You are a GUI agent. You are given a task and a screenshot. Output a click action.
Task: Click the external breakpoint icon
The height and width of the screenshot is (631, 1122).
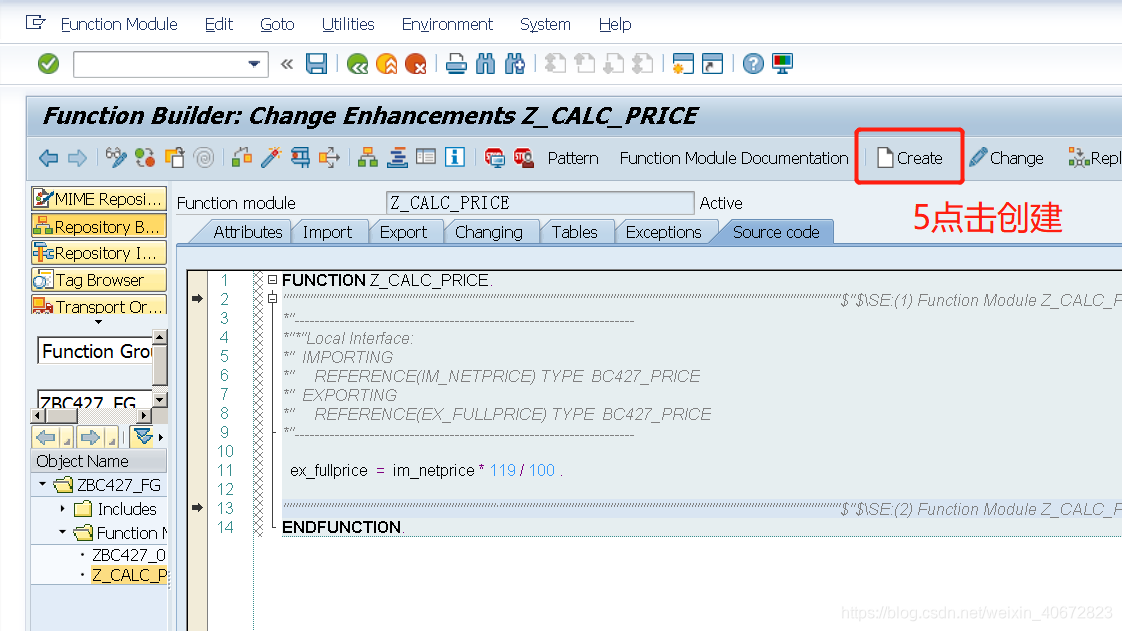coord(524,157)
